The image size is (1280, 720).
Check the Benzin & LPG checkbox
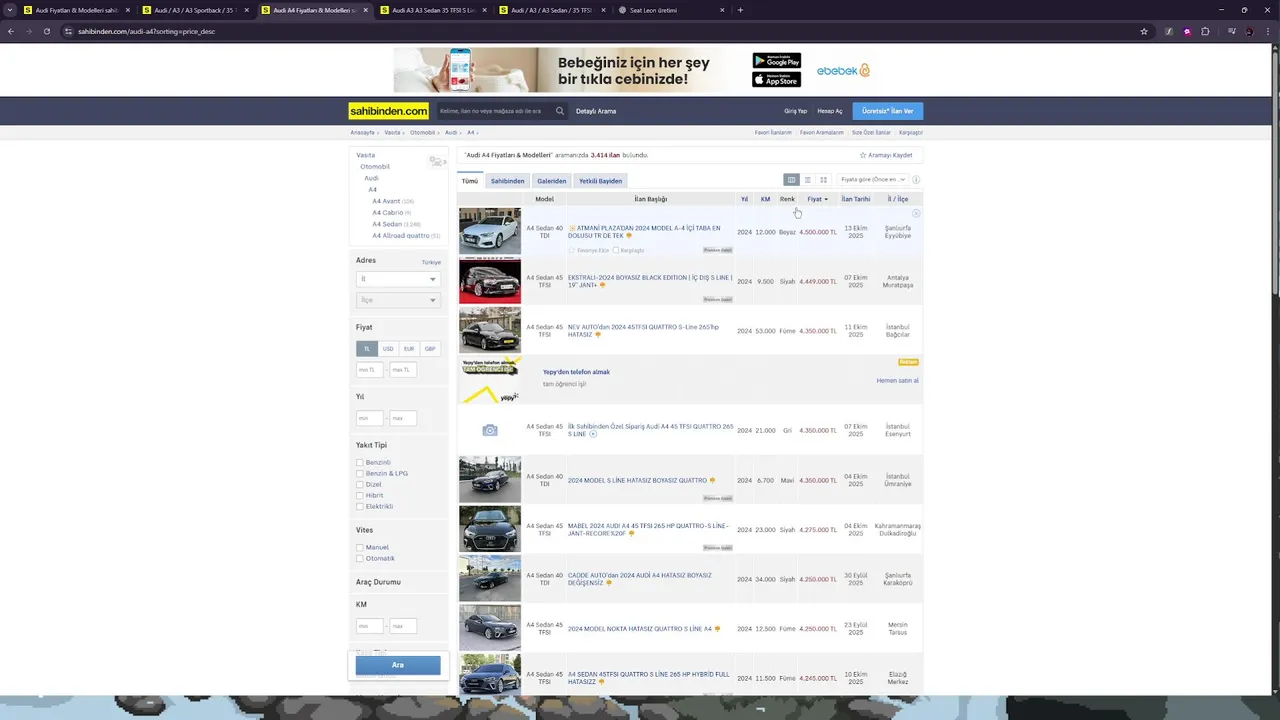[360, 474]
